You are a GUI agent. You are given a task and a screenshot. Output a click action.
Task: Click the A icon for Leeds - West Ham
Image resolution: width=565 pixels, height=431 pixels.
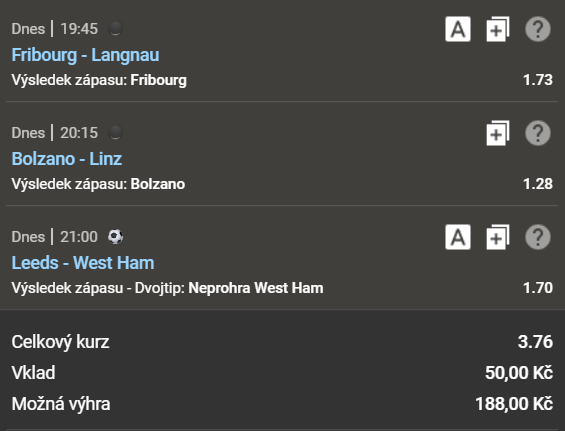458,237
